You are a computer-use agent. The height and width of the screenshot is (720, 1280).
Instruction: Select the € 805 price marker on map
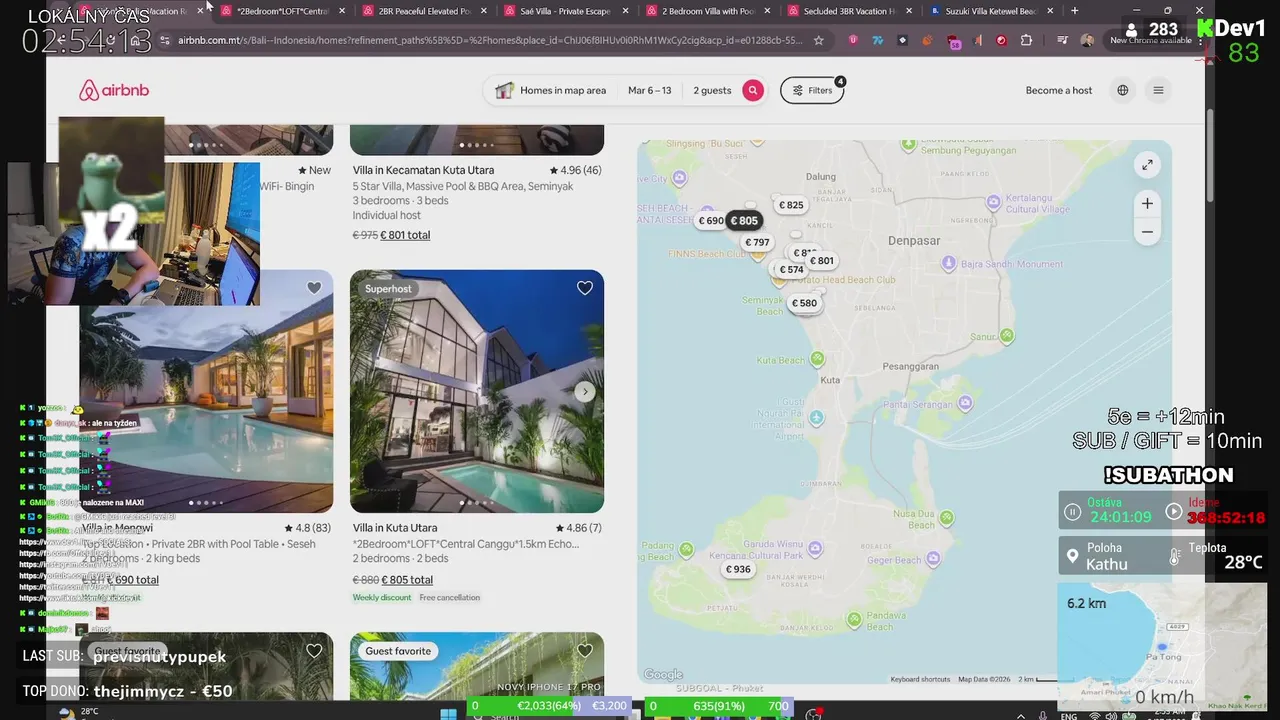(x=744, y=221)
